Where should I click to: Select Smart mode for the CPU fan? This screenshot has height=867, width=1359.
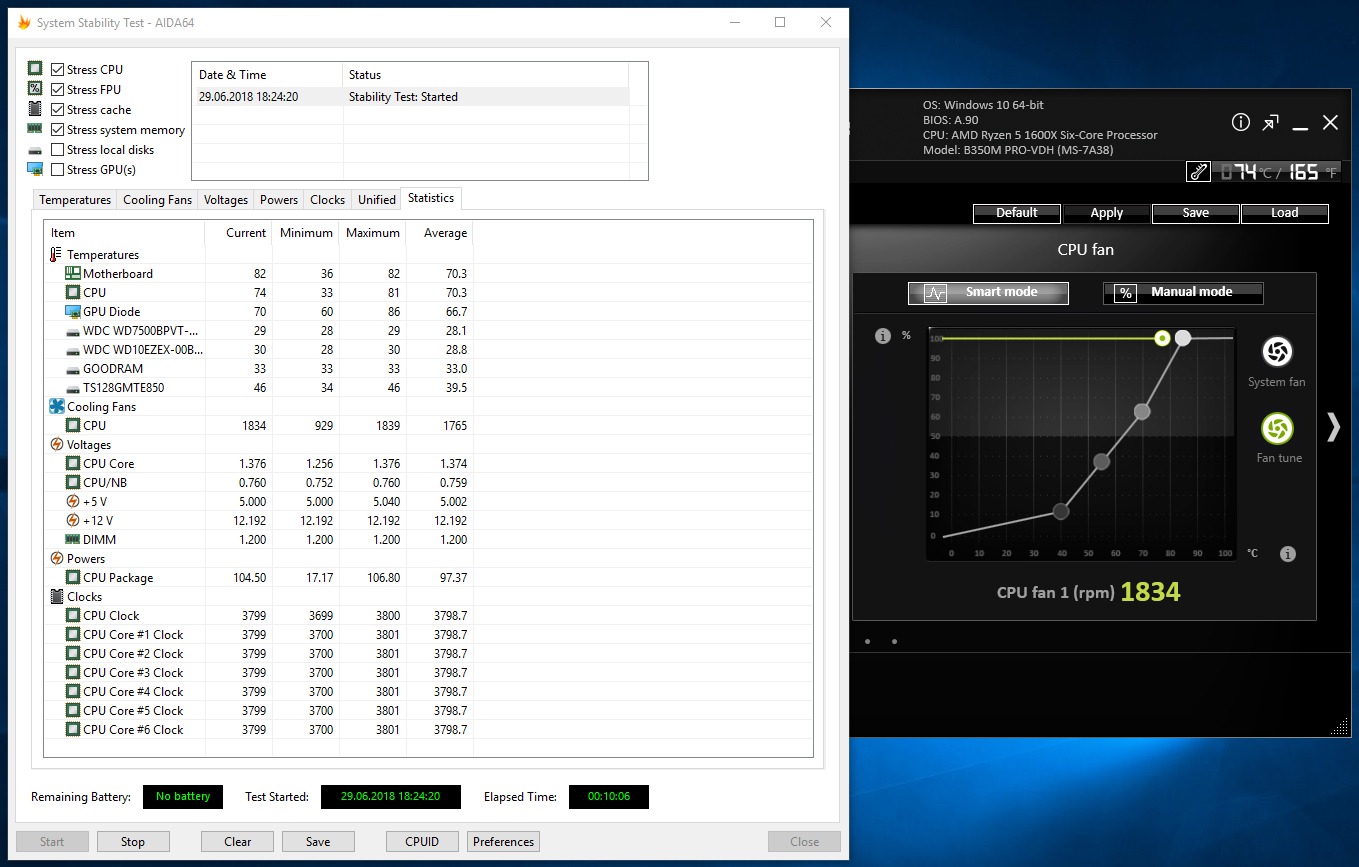pyautogui.click(x=988, y=293)
